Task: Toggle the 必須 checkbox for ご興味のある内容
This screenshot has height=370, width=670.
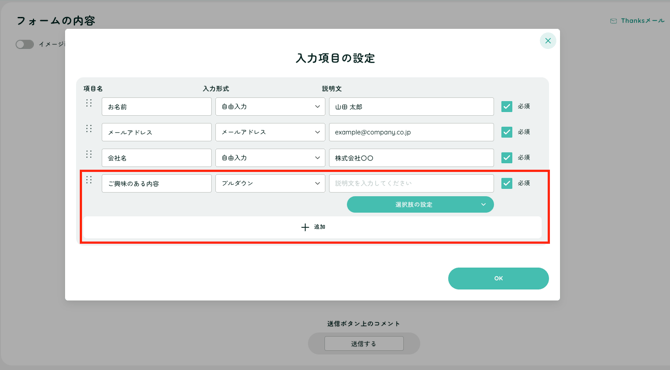Action: coord(507,183)
